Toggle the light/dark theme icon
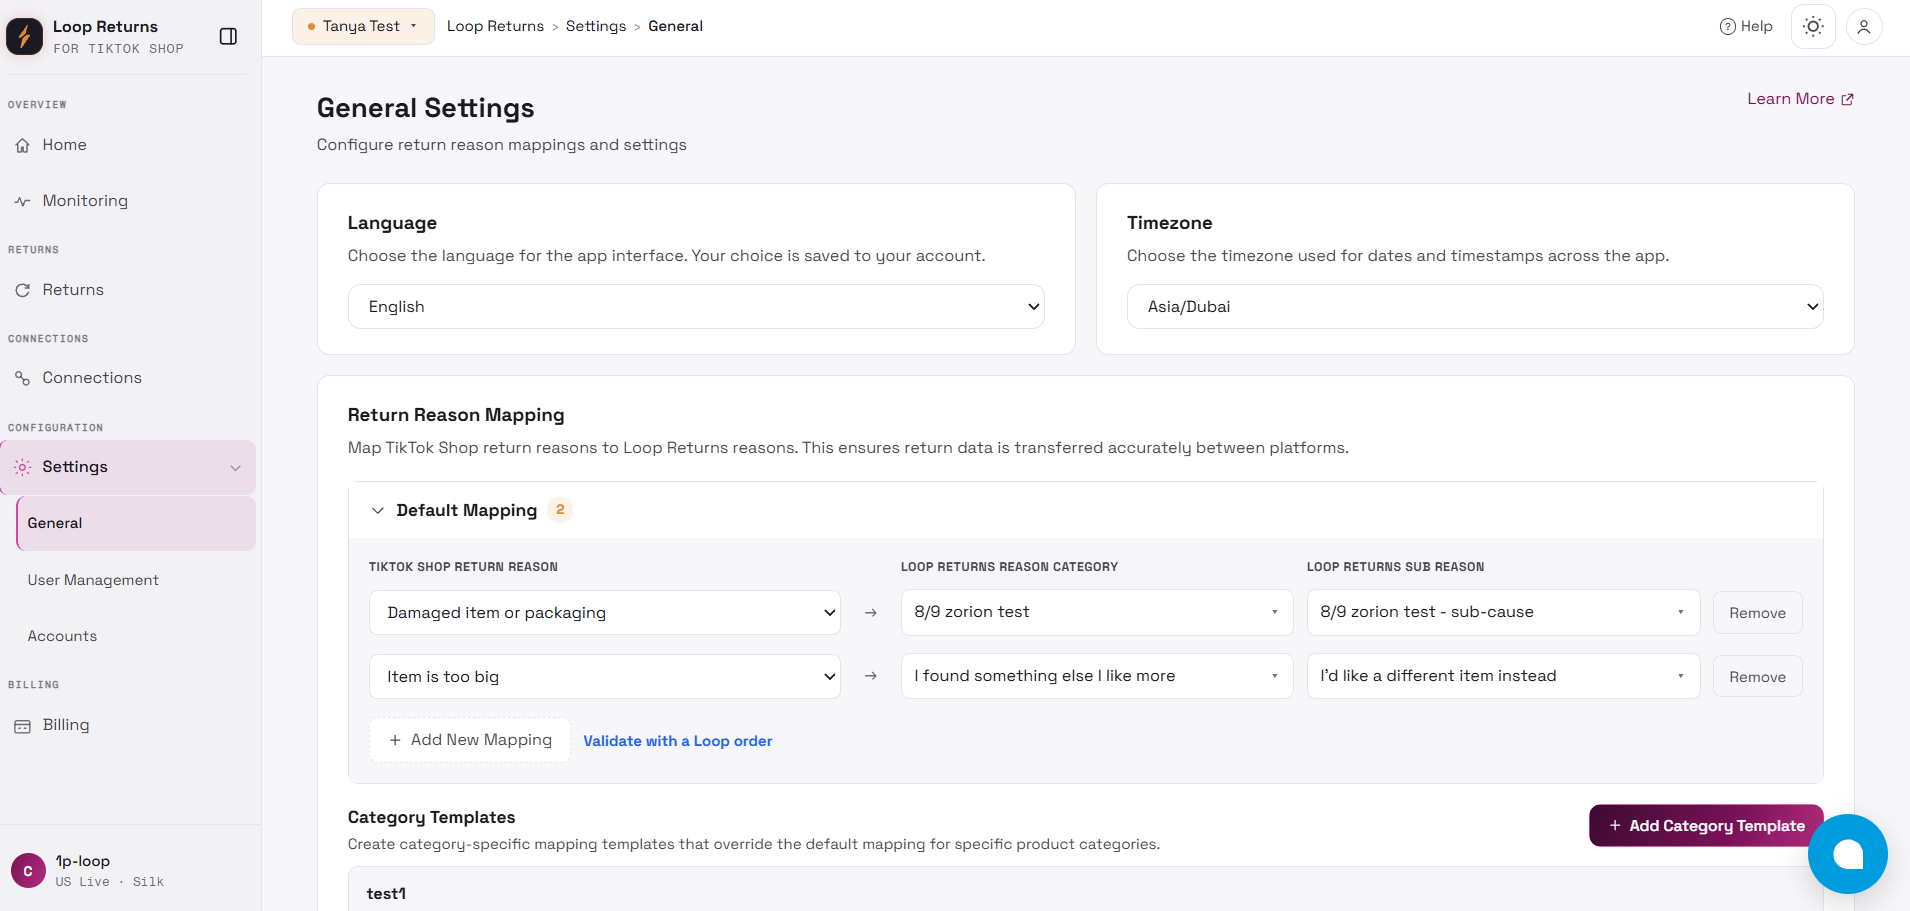1910x911 pixels. click(1813, 27)
